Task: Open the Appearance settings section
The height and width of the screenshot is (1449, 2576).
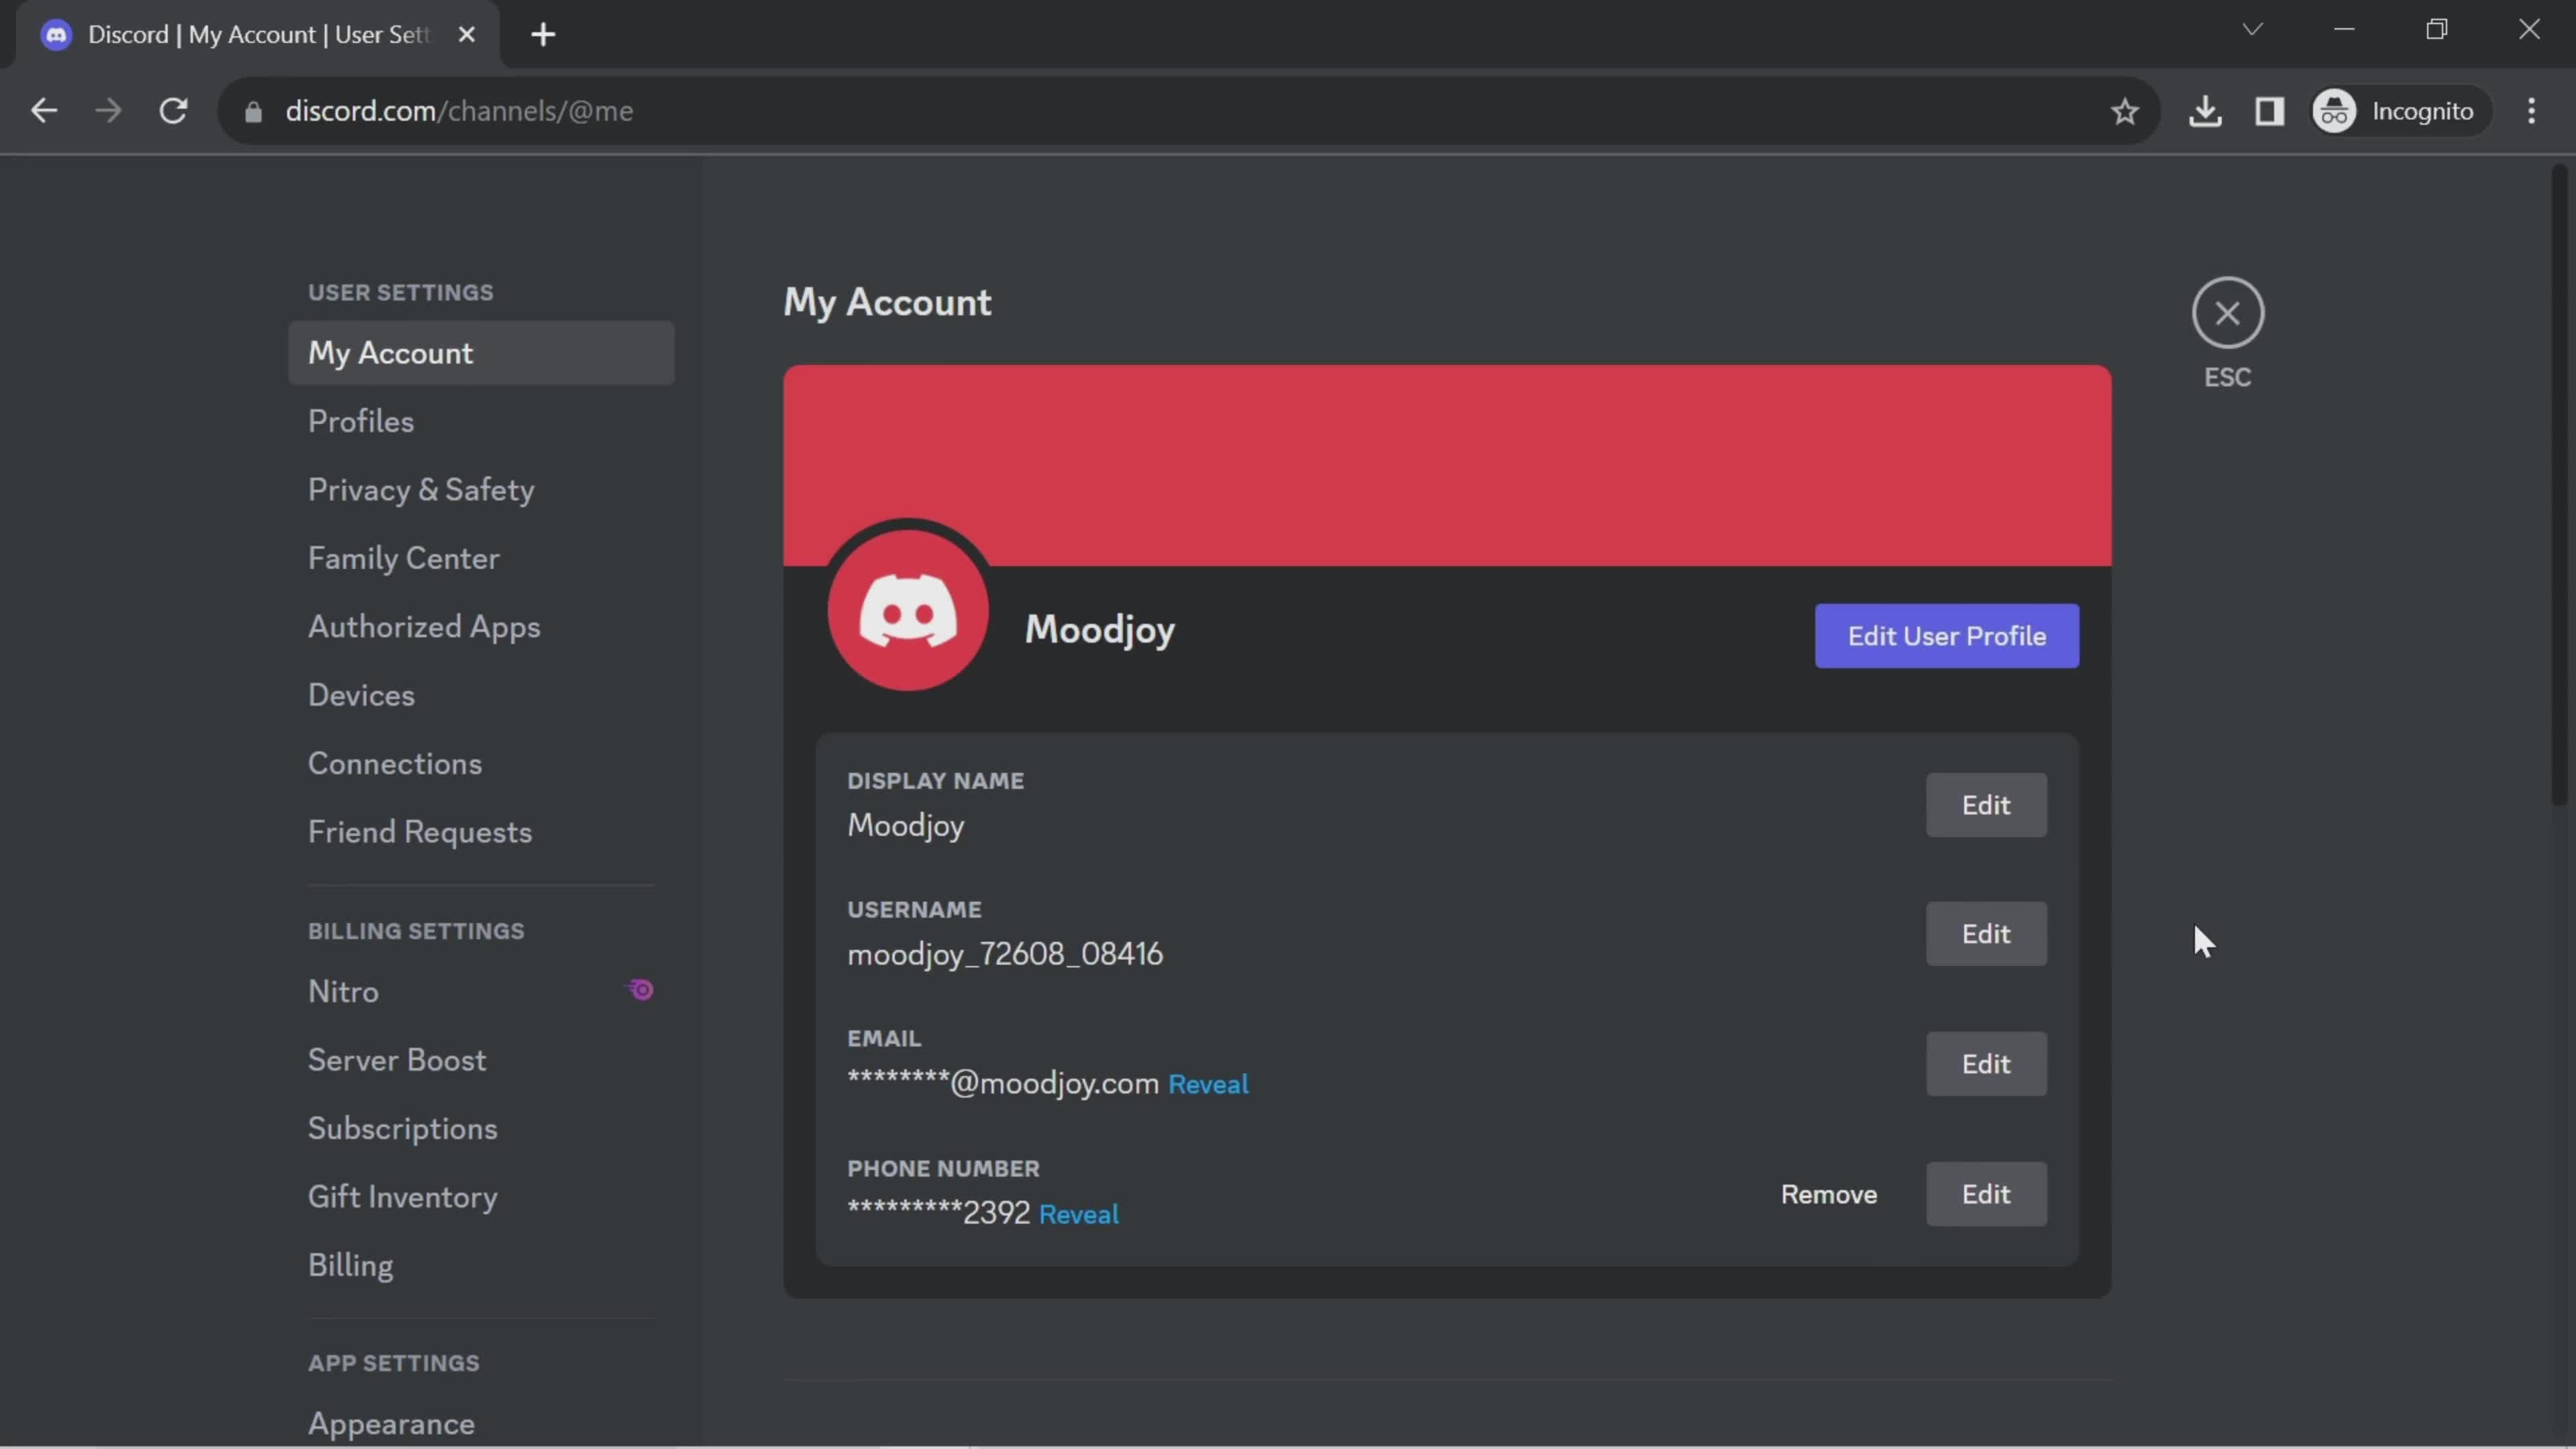Action: [x=391, y=1422]
